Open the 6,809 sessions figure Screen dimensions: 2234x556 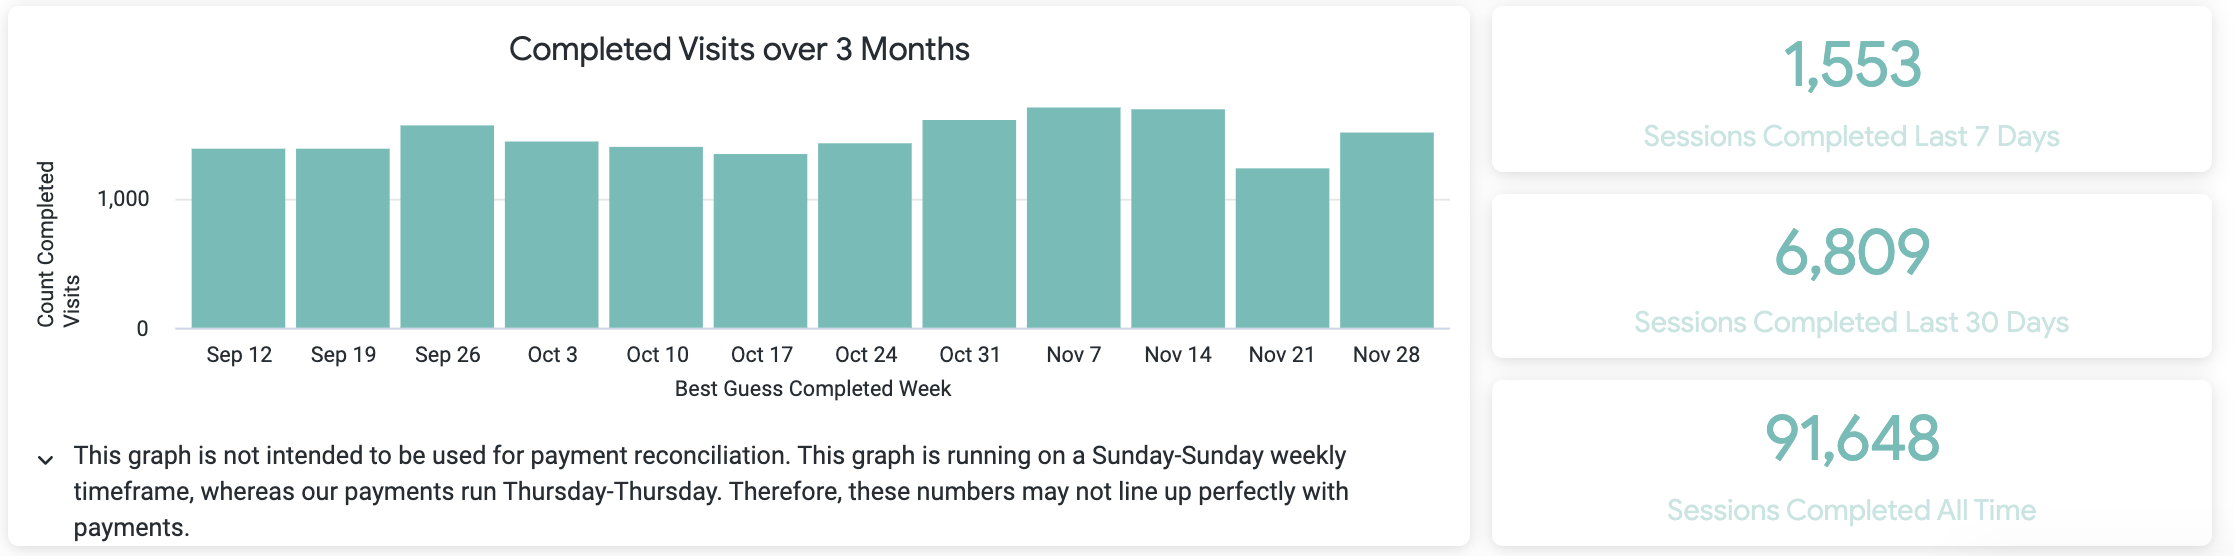pyautogui.click(x=1852, y=252)
